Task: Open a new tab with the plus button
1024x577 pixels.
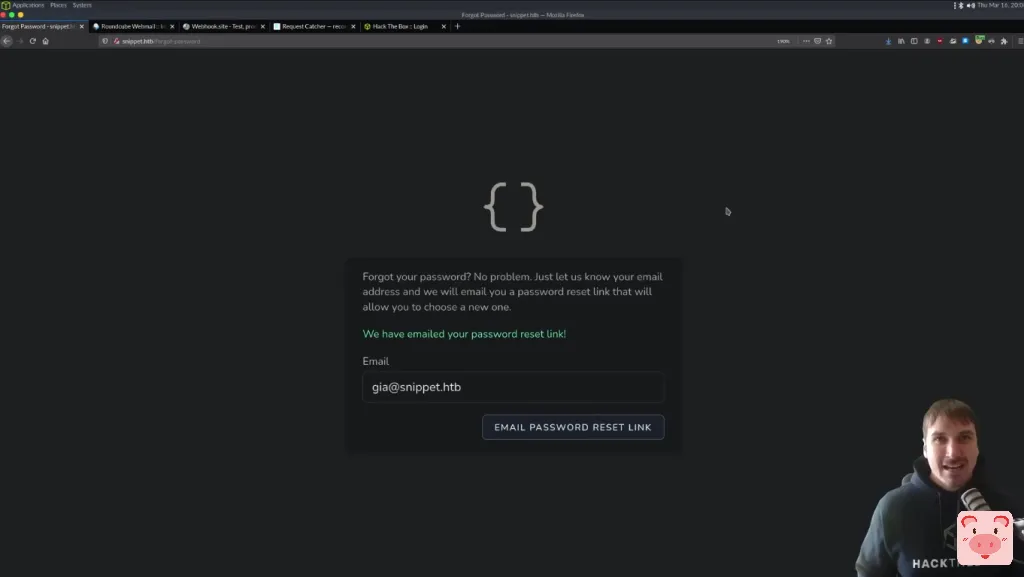Action: (x=457, y=27)
